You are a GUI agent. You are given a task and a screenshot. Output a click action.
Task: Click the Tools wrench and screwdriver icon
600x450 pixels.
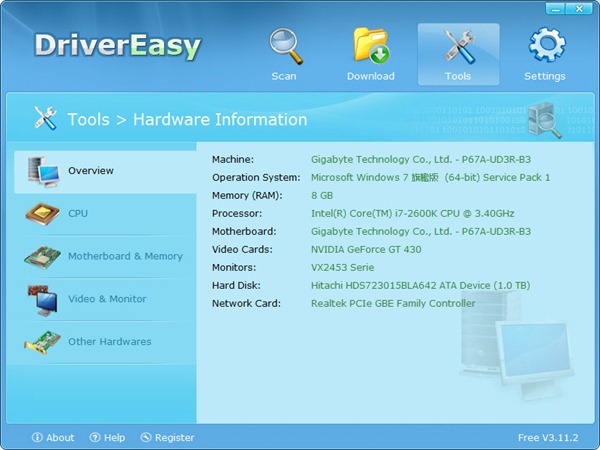tap(459, 47)
